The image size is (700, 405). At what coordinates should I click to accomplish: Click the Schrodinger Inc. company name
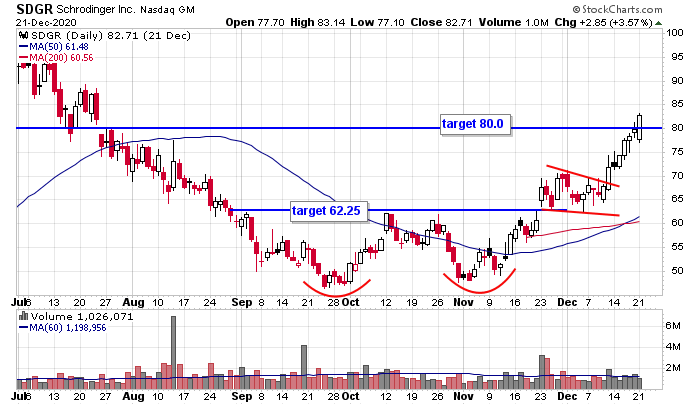tap(96, 9)
